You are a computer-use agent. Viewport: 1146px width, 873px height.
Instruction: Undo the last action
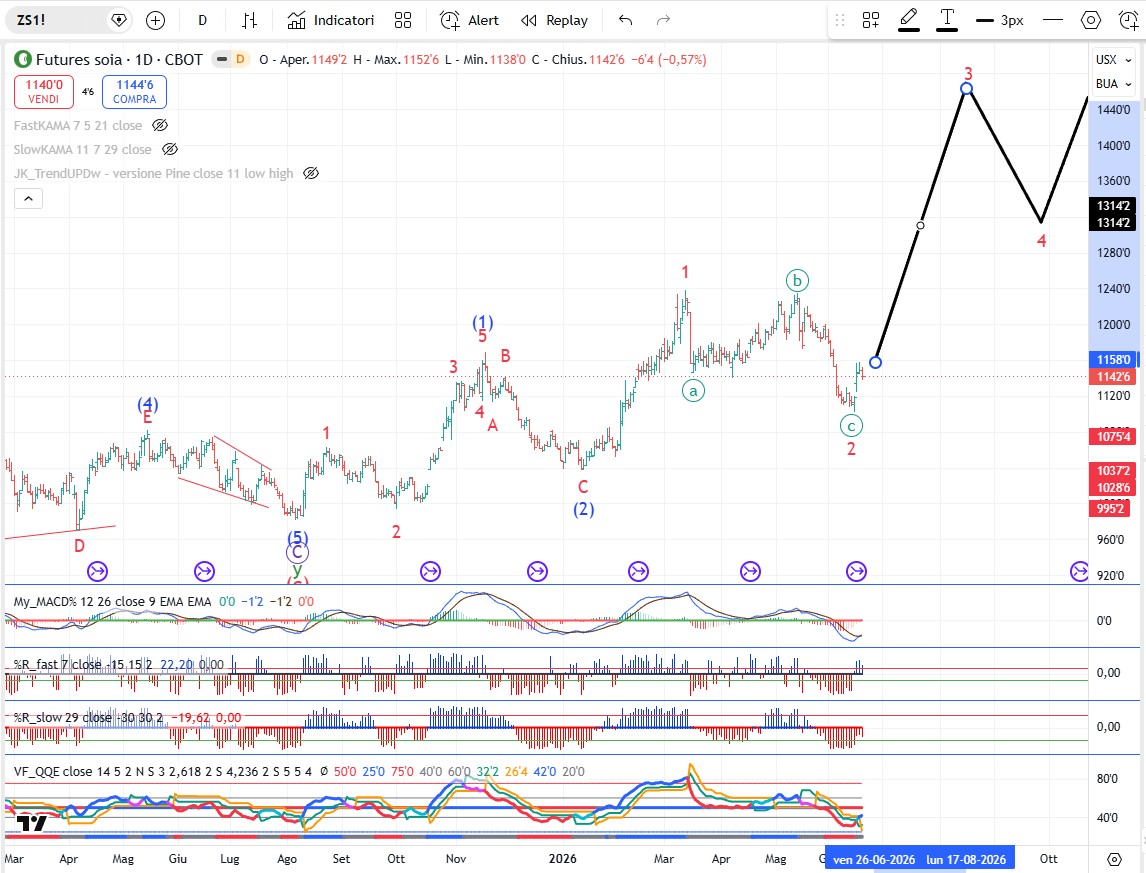625,20
